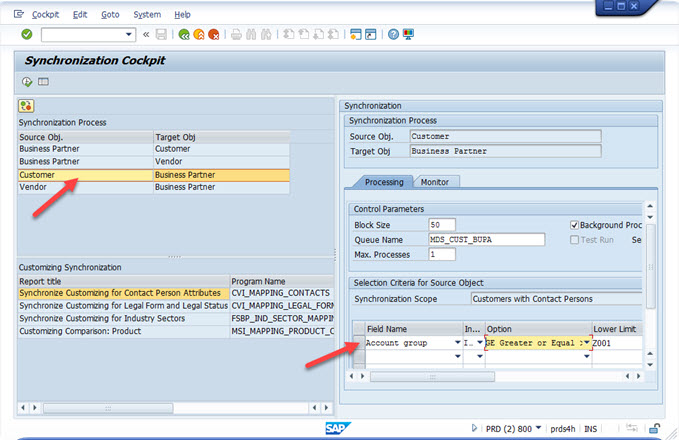This screenshot has height=440, width=679.
Task: Switch to the Processing tab
Action: click(384, 182)
